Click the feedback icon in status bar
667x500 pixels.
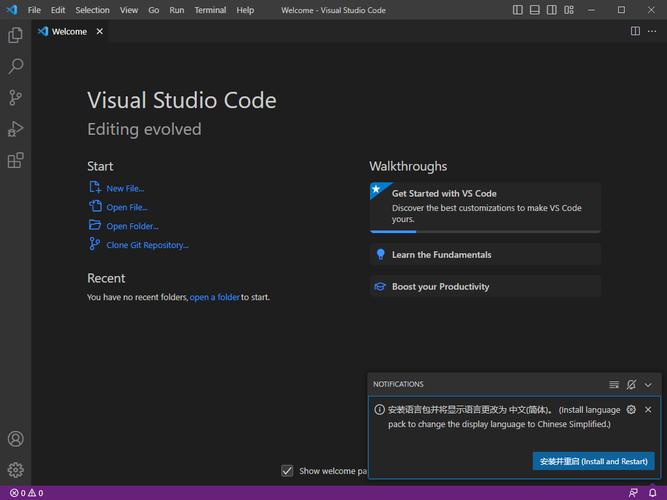[633, 493]
